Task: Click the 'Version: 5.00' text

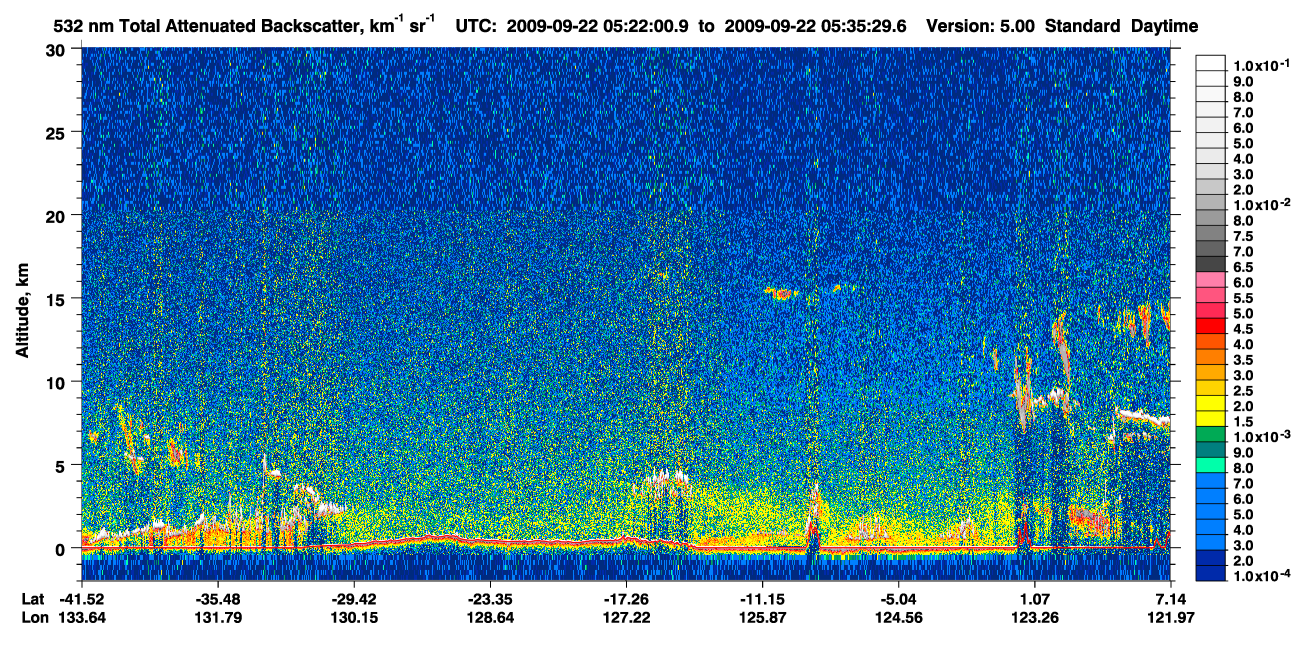Action: click(981, 26)
